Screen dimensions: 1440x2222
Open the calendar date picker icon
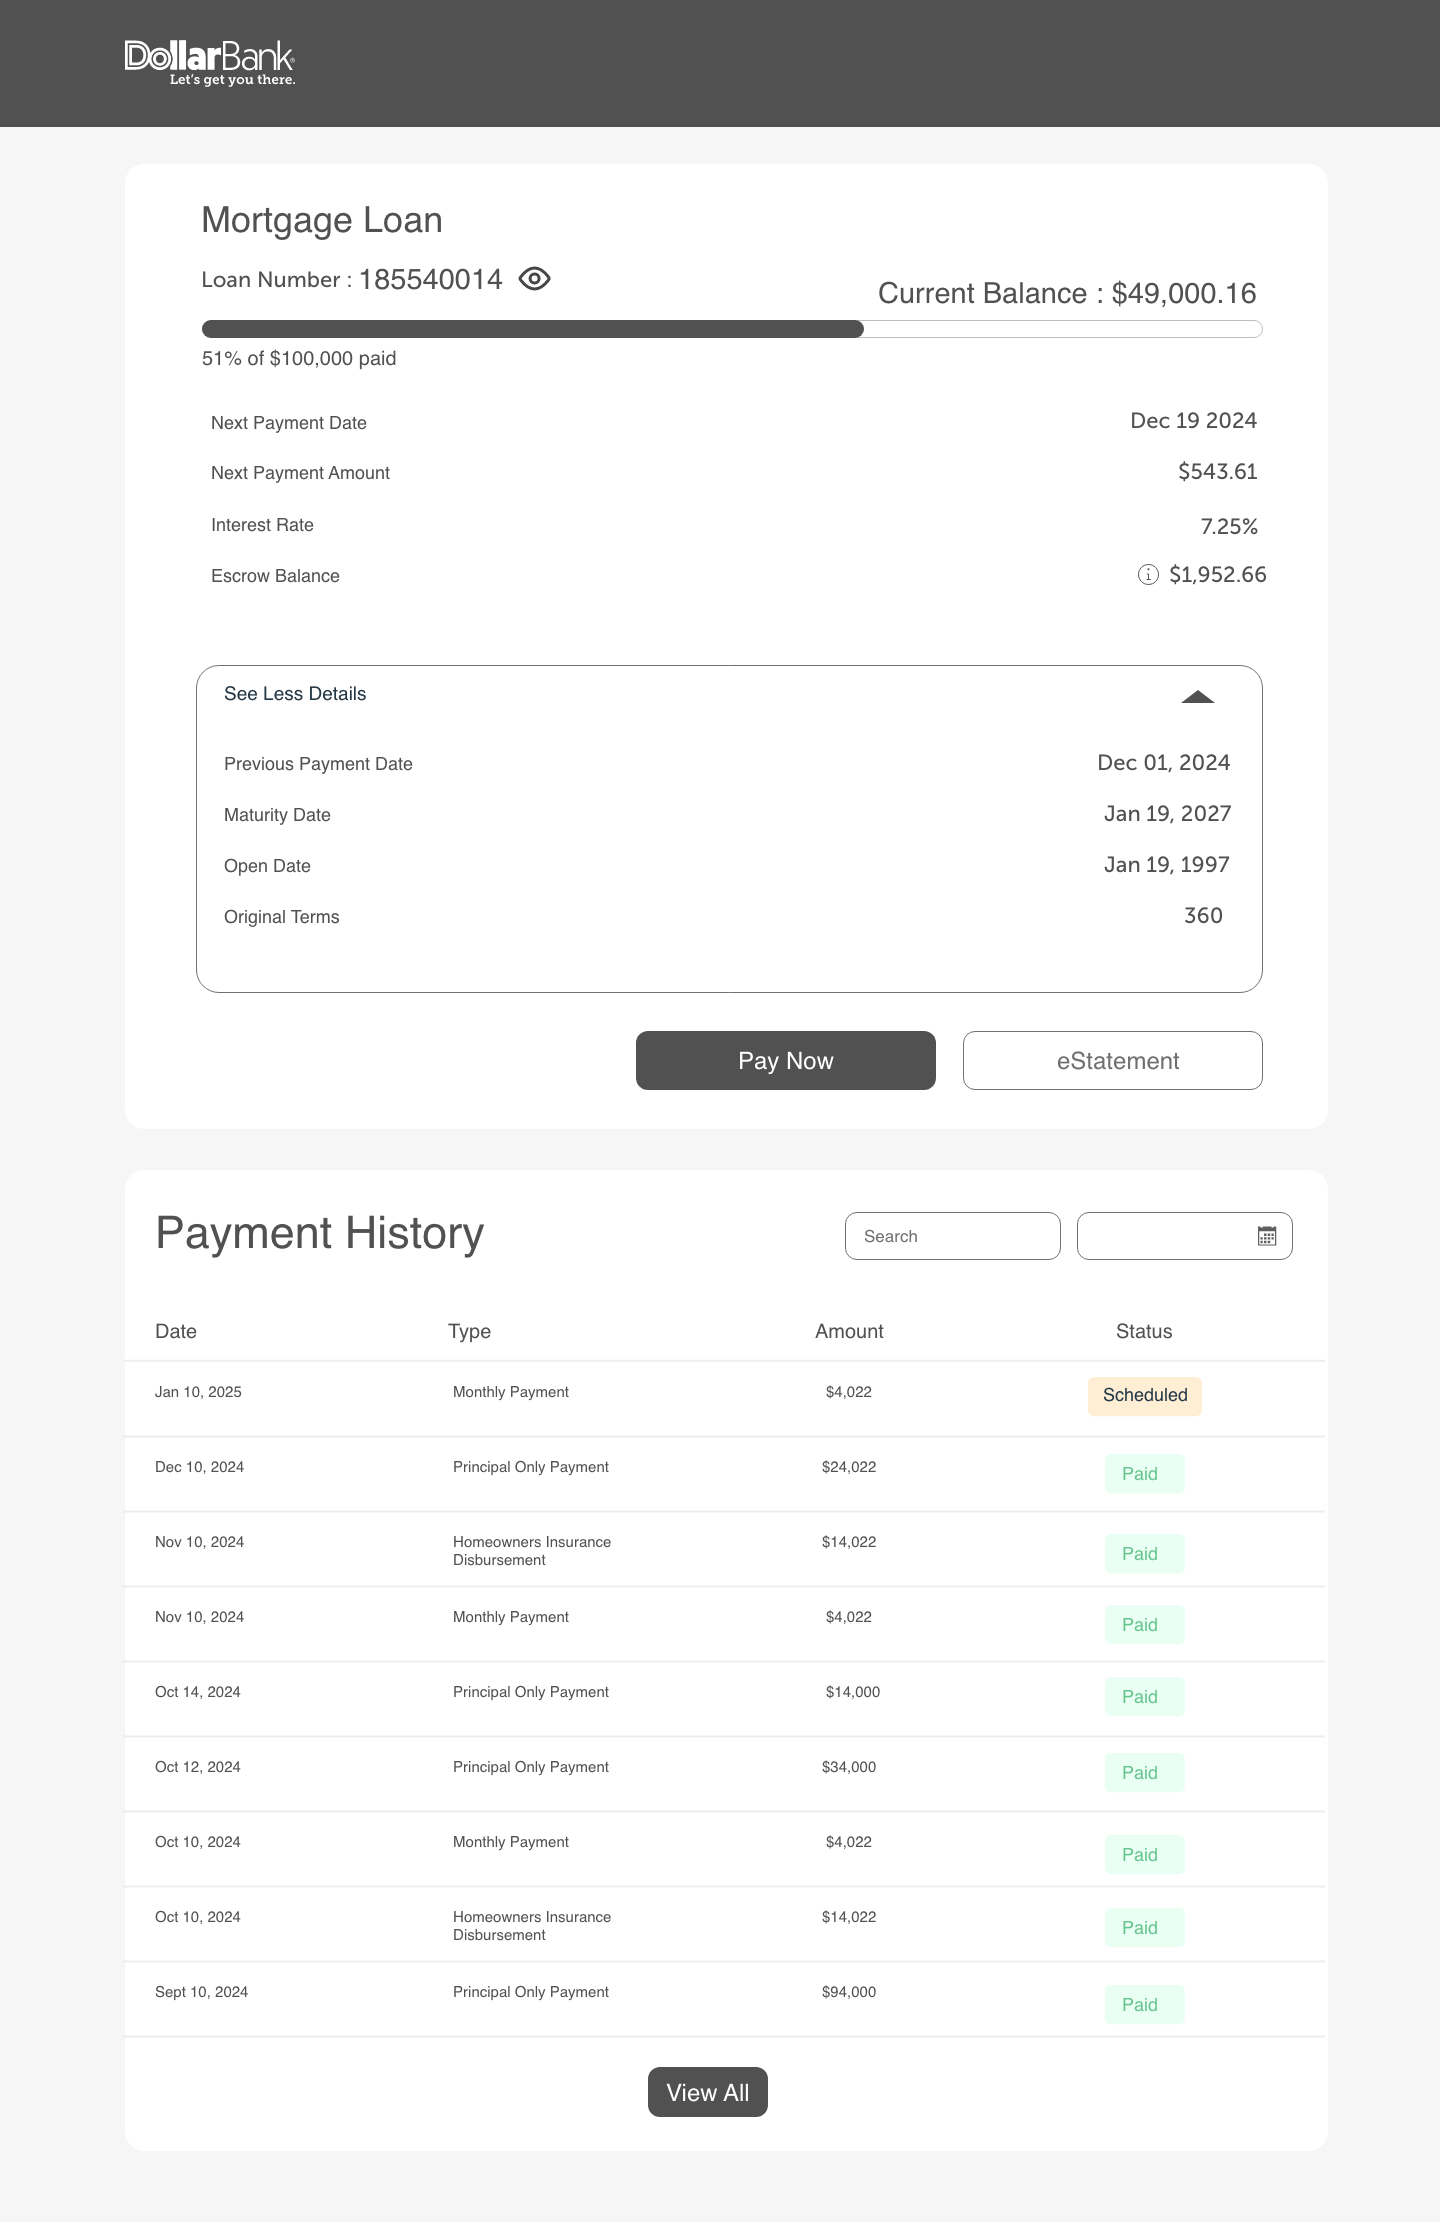pos(1266,1236)
